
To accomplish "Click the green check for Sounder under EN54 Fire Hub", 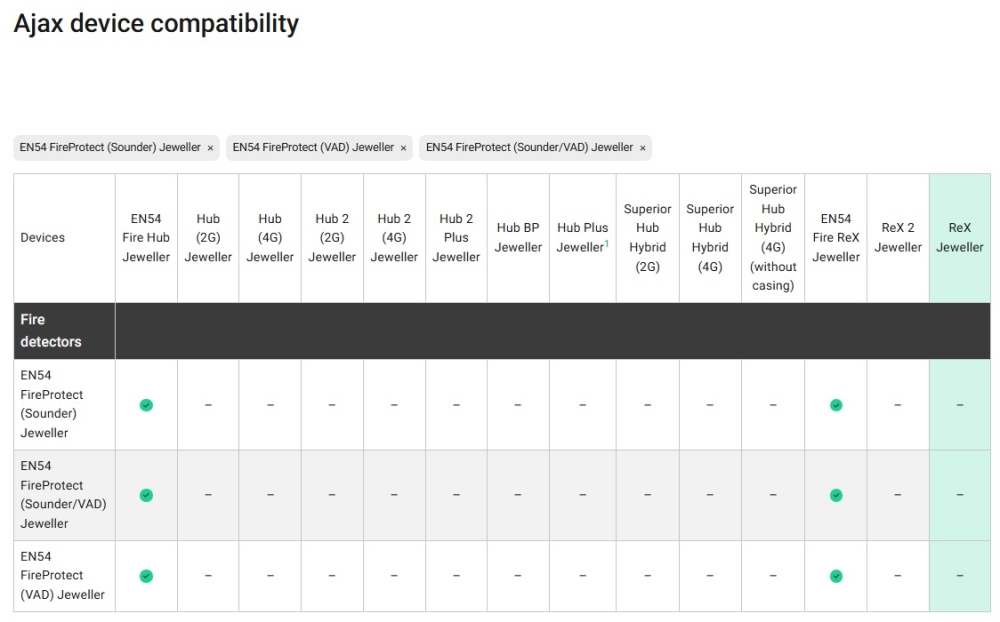I will pos(146,405).
